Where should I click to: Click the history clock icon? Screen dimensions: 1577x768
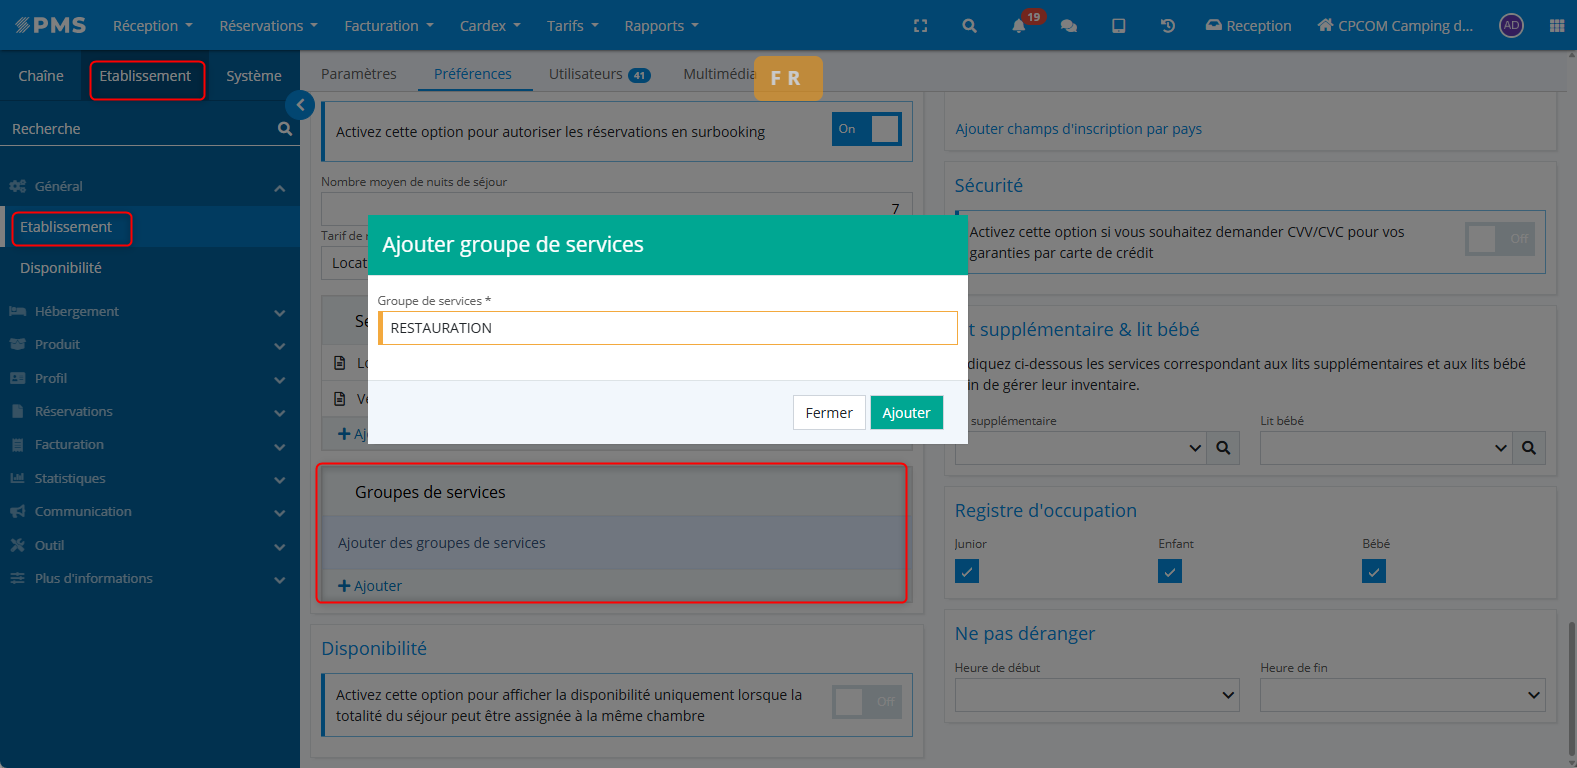coord(1167,26)
